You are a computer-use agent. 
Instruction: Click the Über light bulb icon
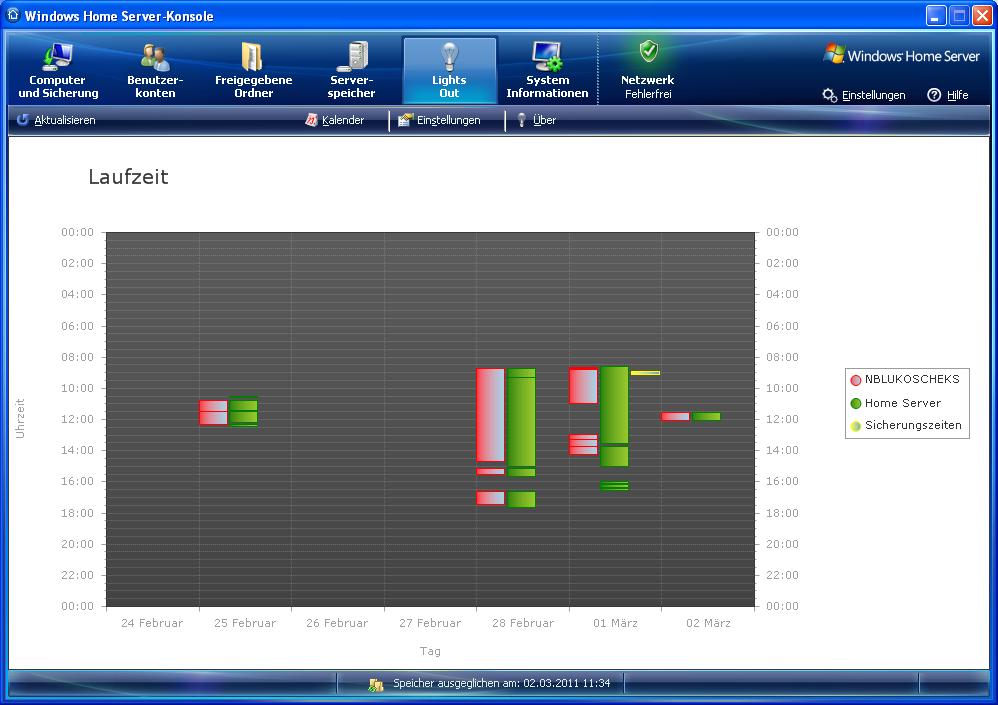522,120
